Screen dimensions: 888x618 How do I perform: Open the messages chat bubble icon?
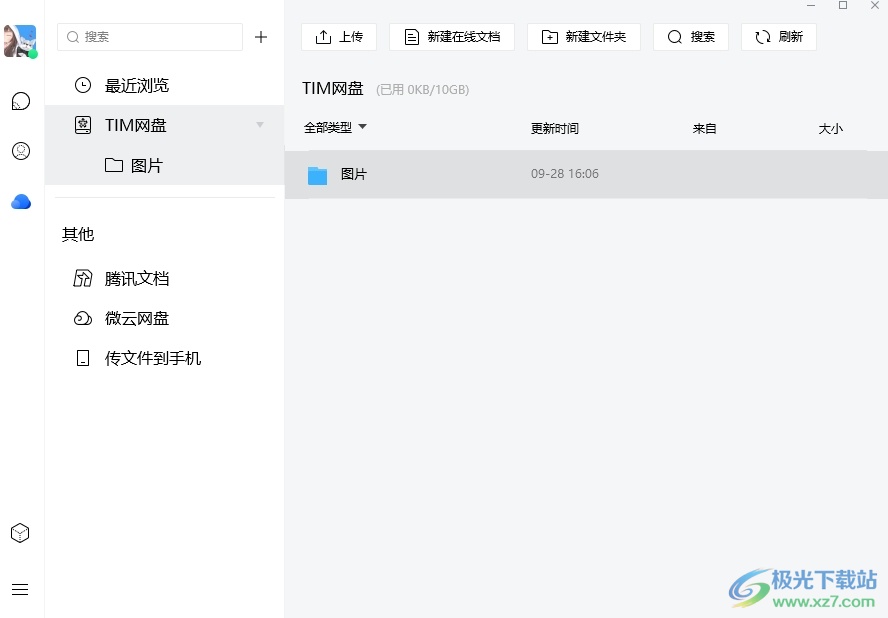[x=21, y=101]
